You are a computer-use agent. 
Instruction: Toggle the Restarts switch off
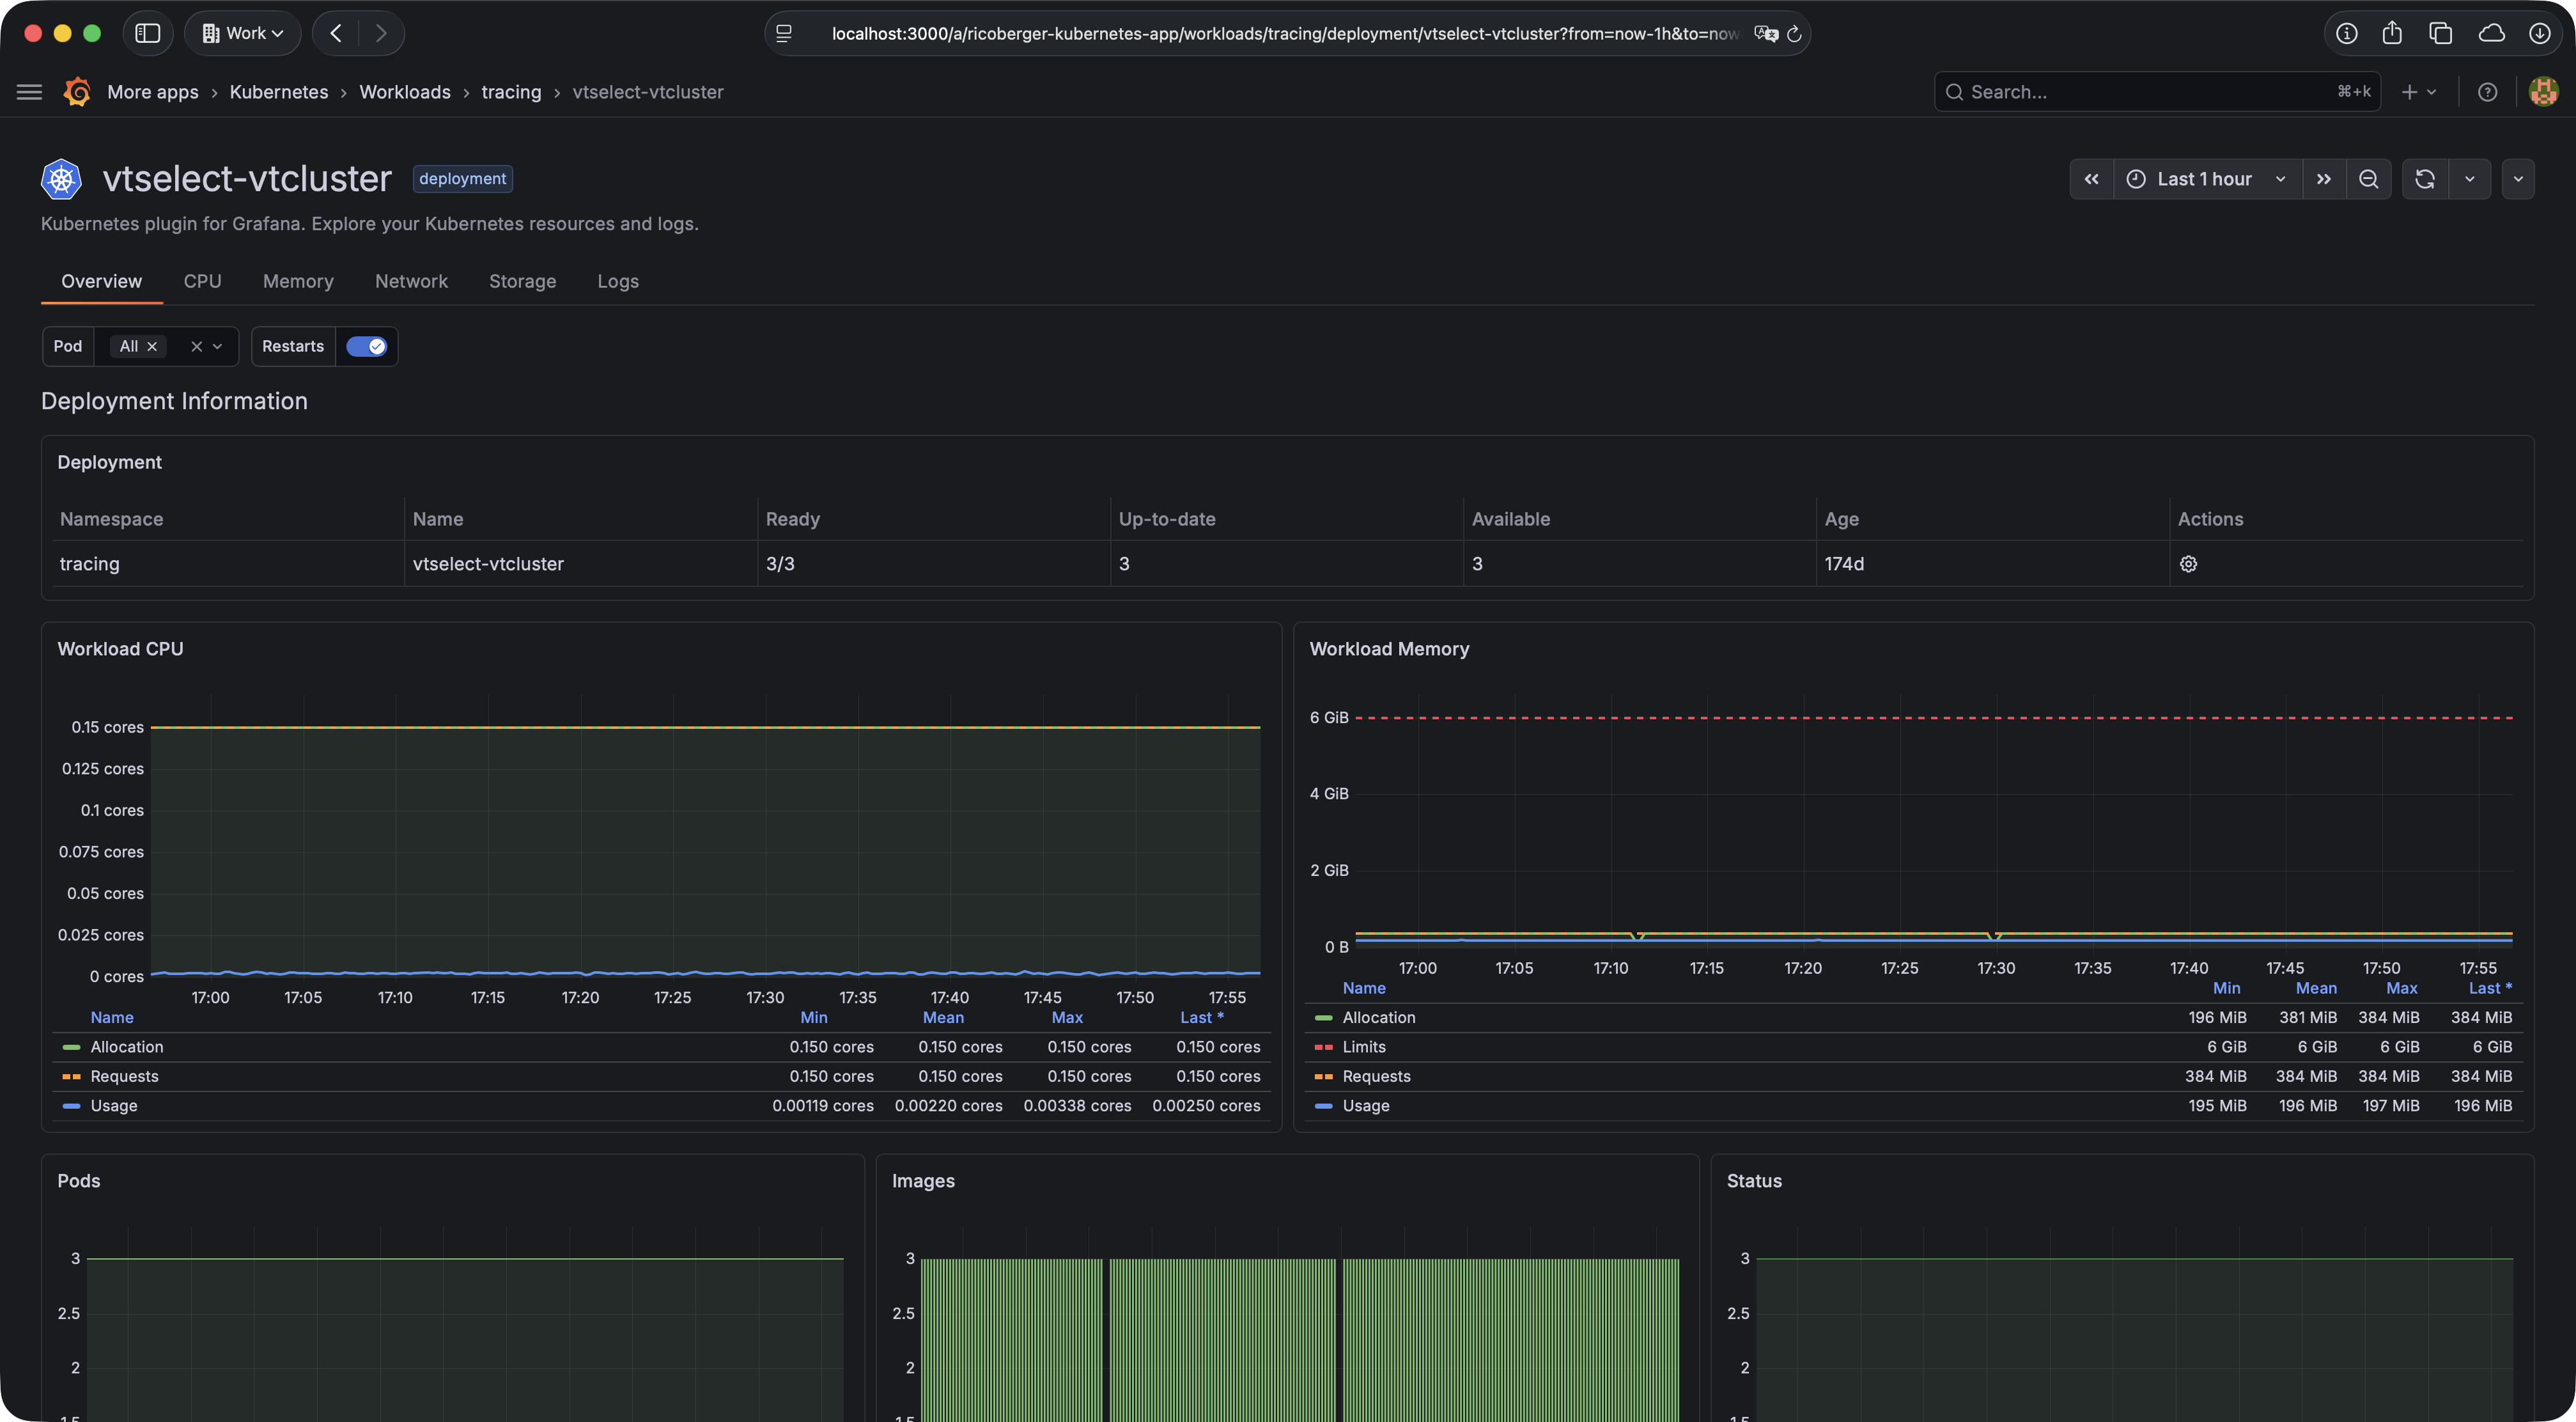pyautogui.click(x=366, y=346)
